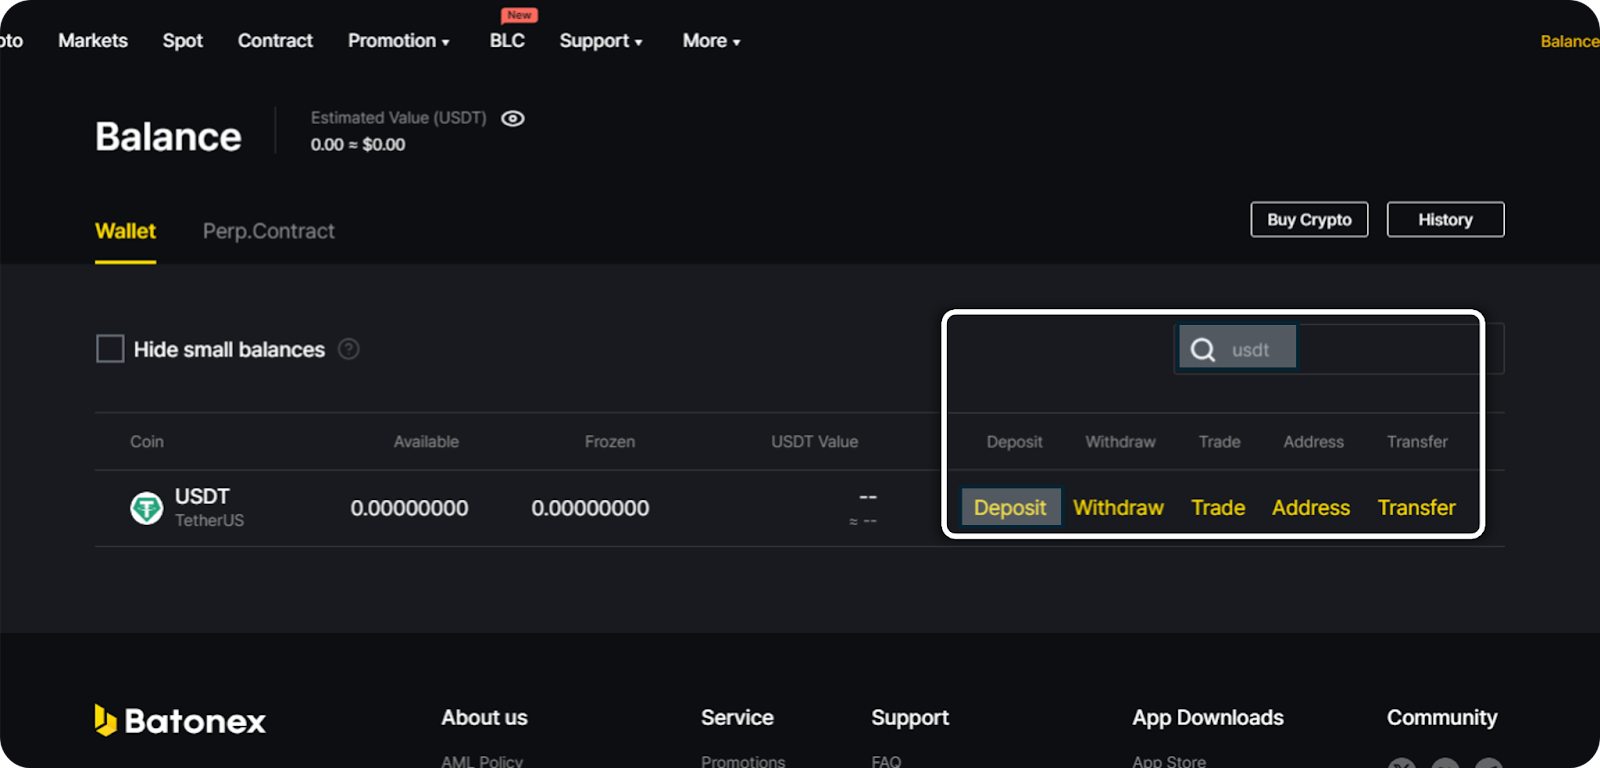This screenshot has height=768, width=1600.
Task: Check the Hide small balances checkbox
Action: 110,349
